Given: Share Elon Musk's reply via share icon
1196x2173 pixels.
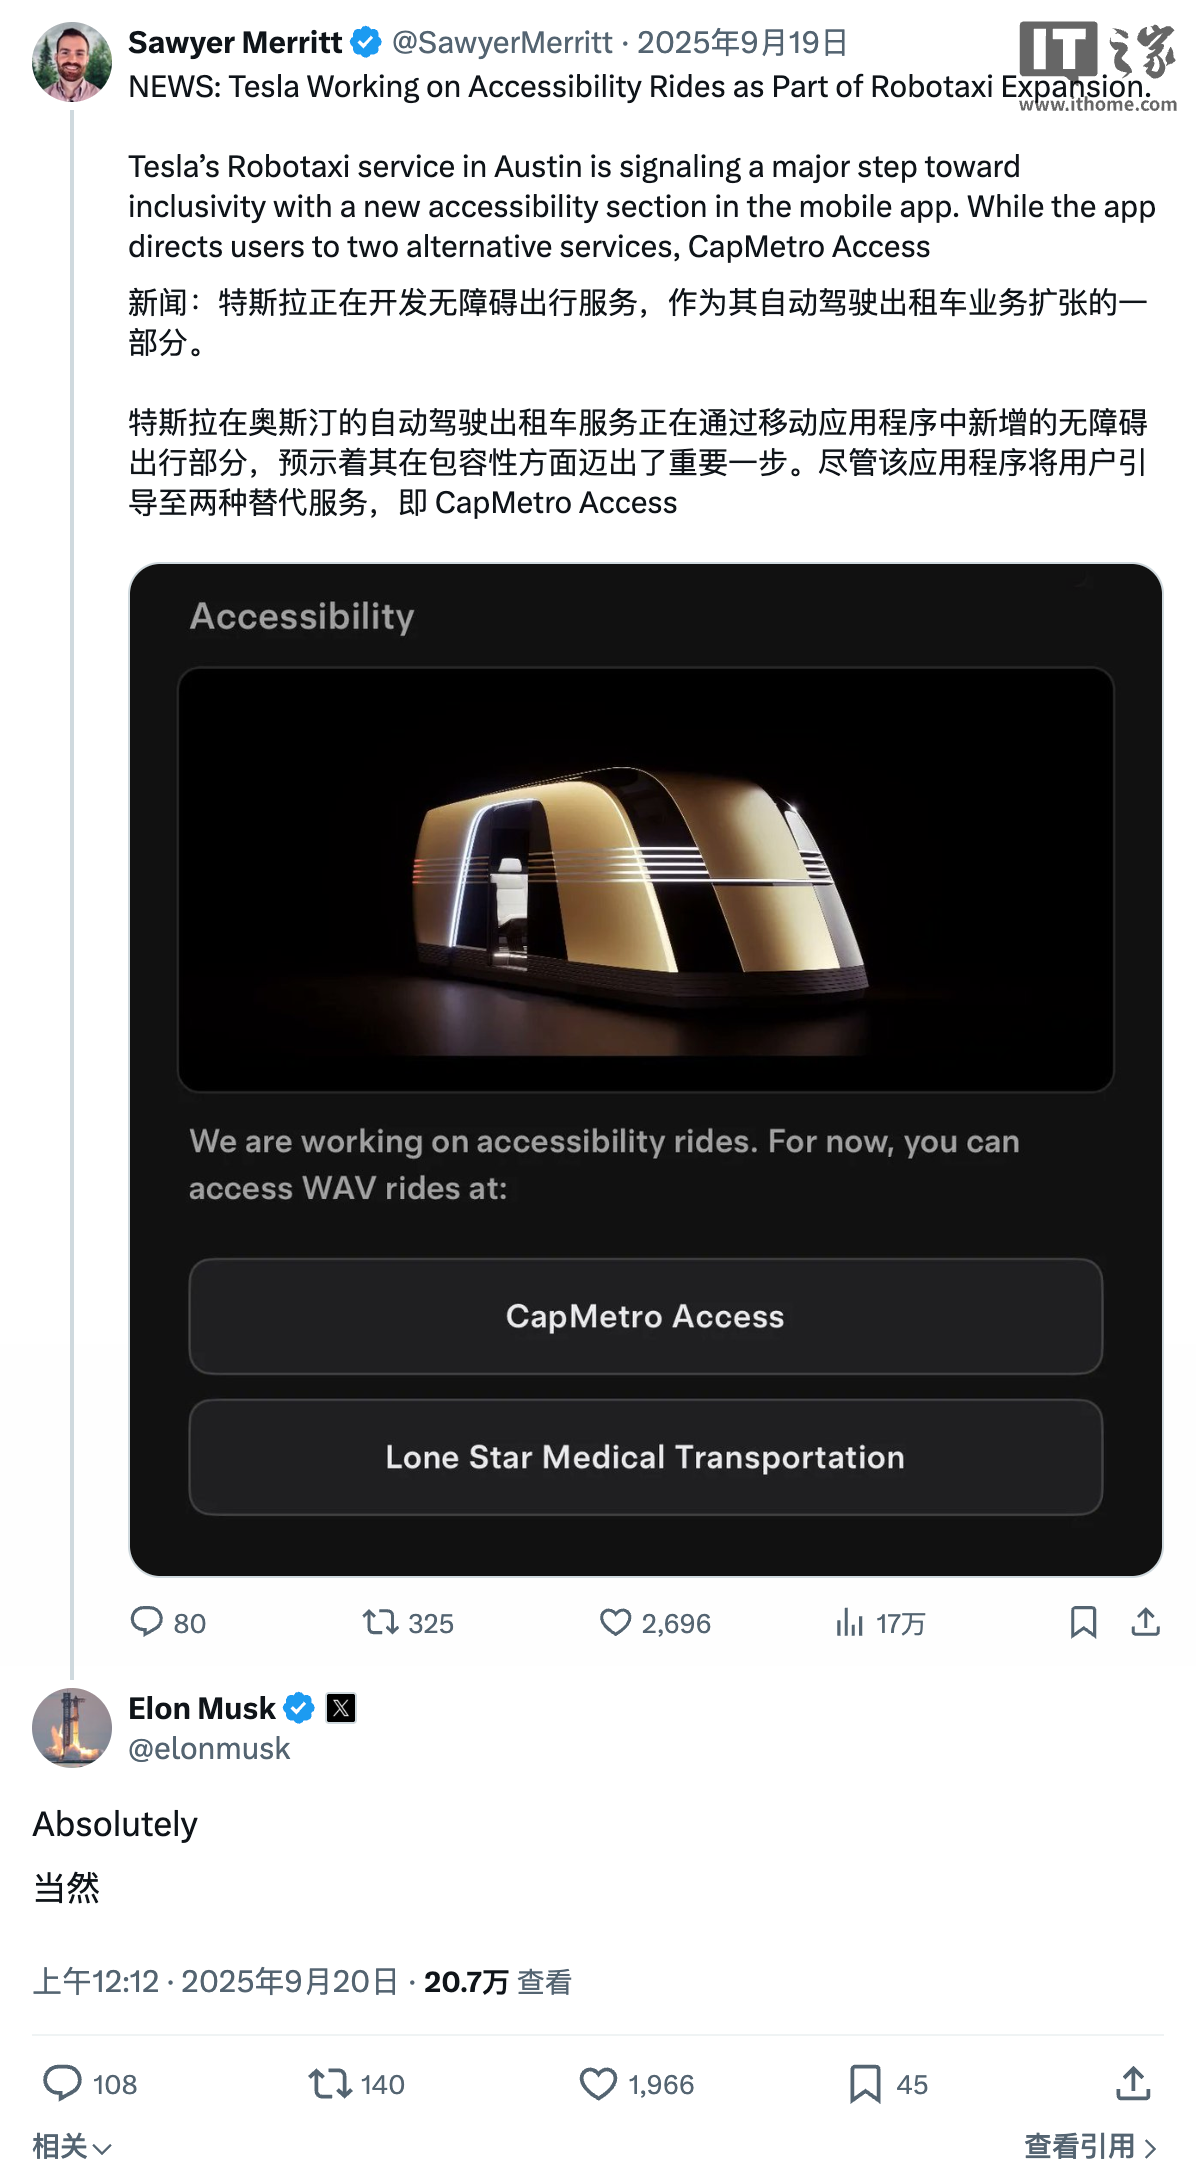Looking at the screenshot, I should [1133, 2084].
